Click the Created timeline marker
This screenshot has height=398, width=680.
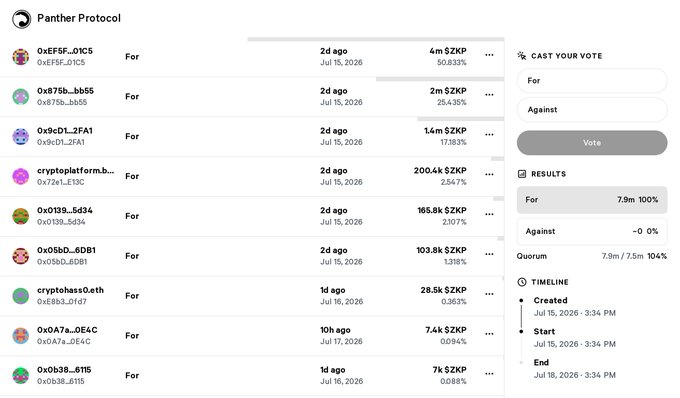[521, 300]
